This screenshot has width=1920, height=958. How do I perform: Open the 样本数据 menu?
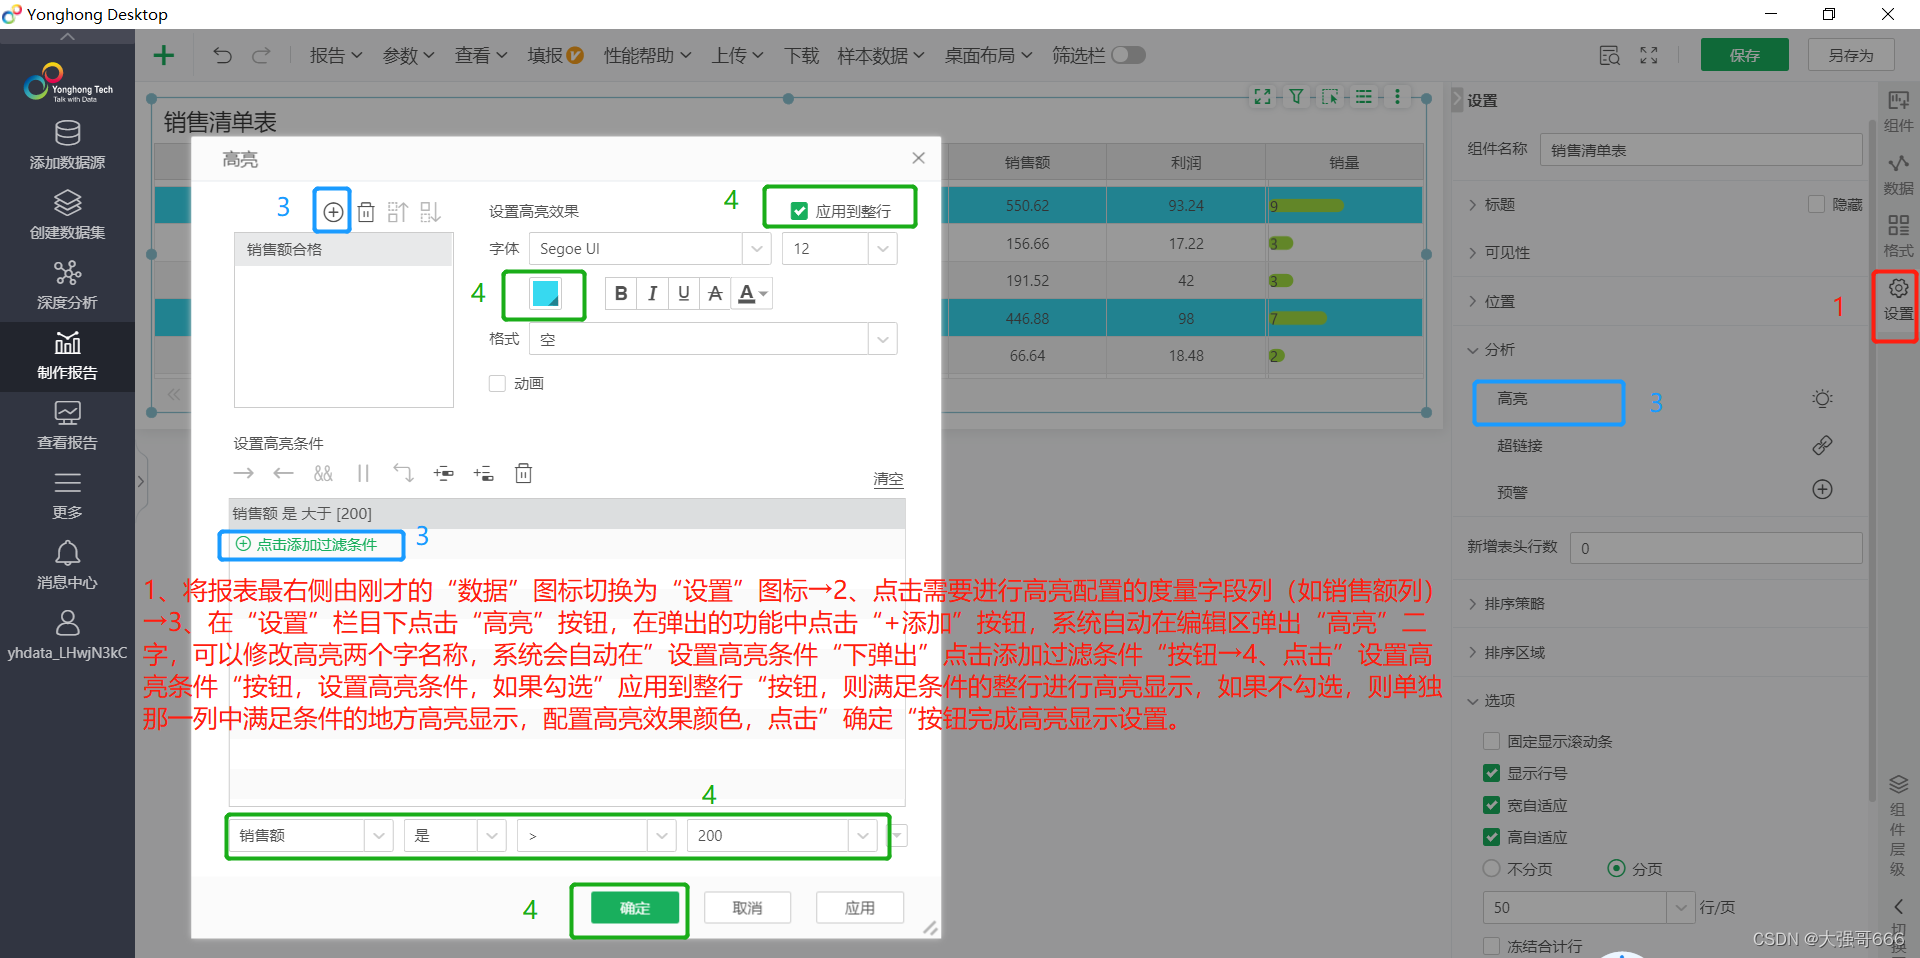pos(881,56)
